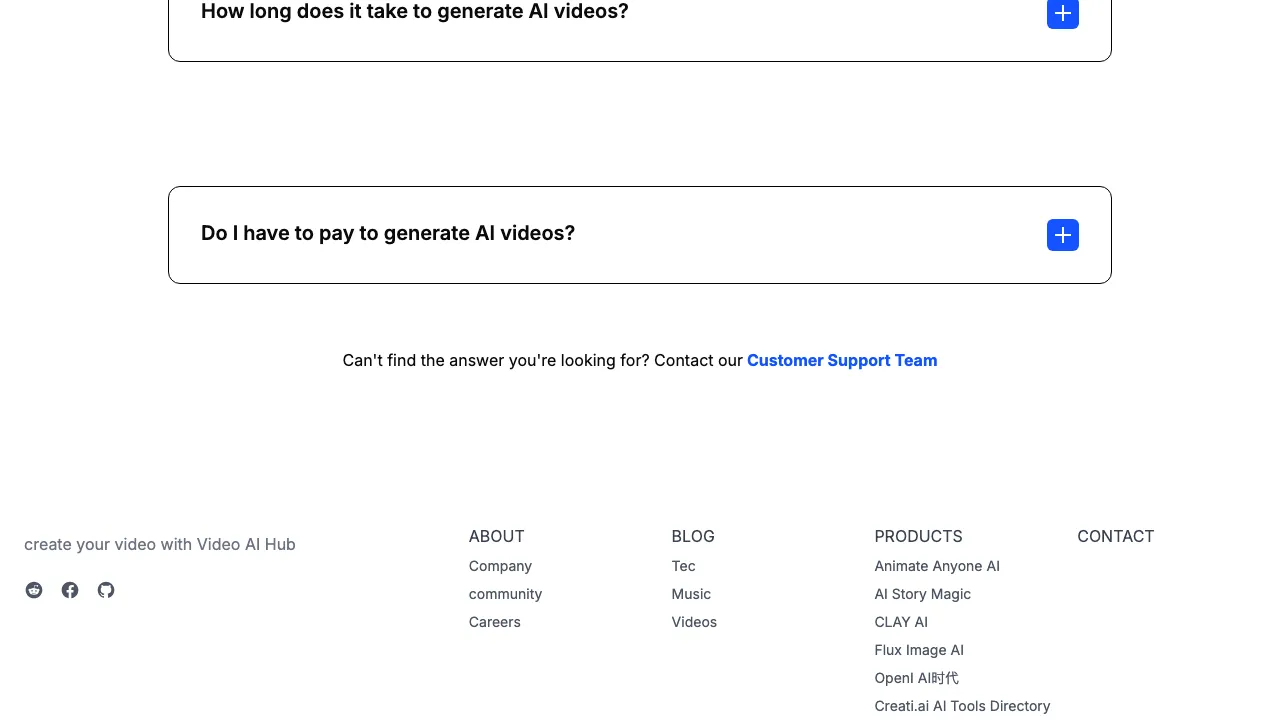Open the Tec blog section

tap(683, 566)
